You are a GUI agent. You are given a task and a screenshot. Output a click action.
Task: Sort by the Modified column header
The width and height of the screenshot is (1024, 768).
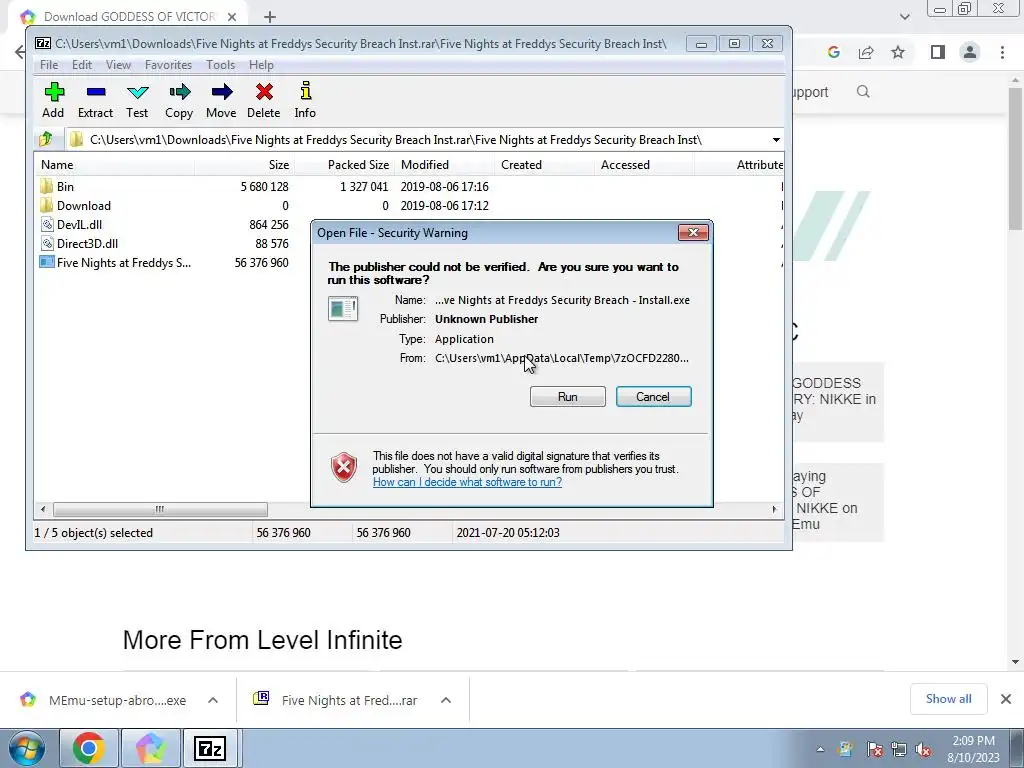tap(444, 165)
